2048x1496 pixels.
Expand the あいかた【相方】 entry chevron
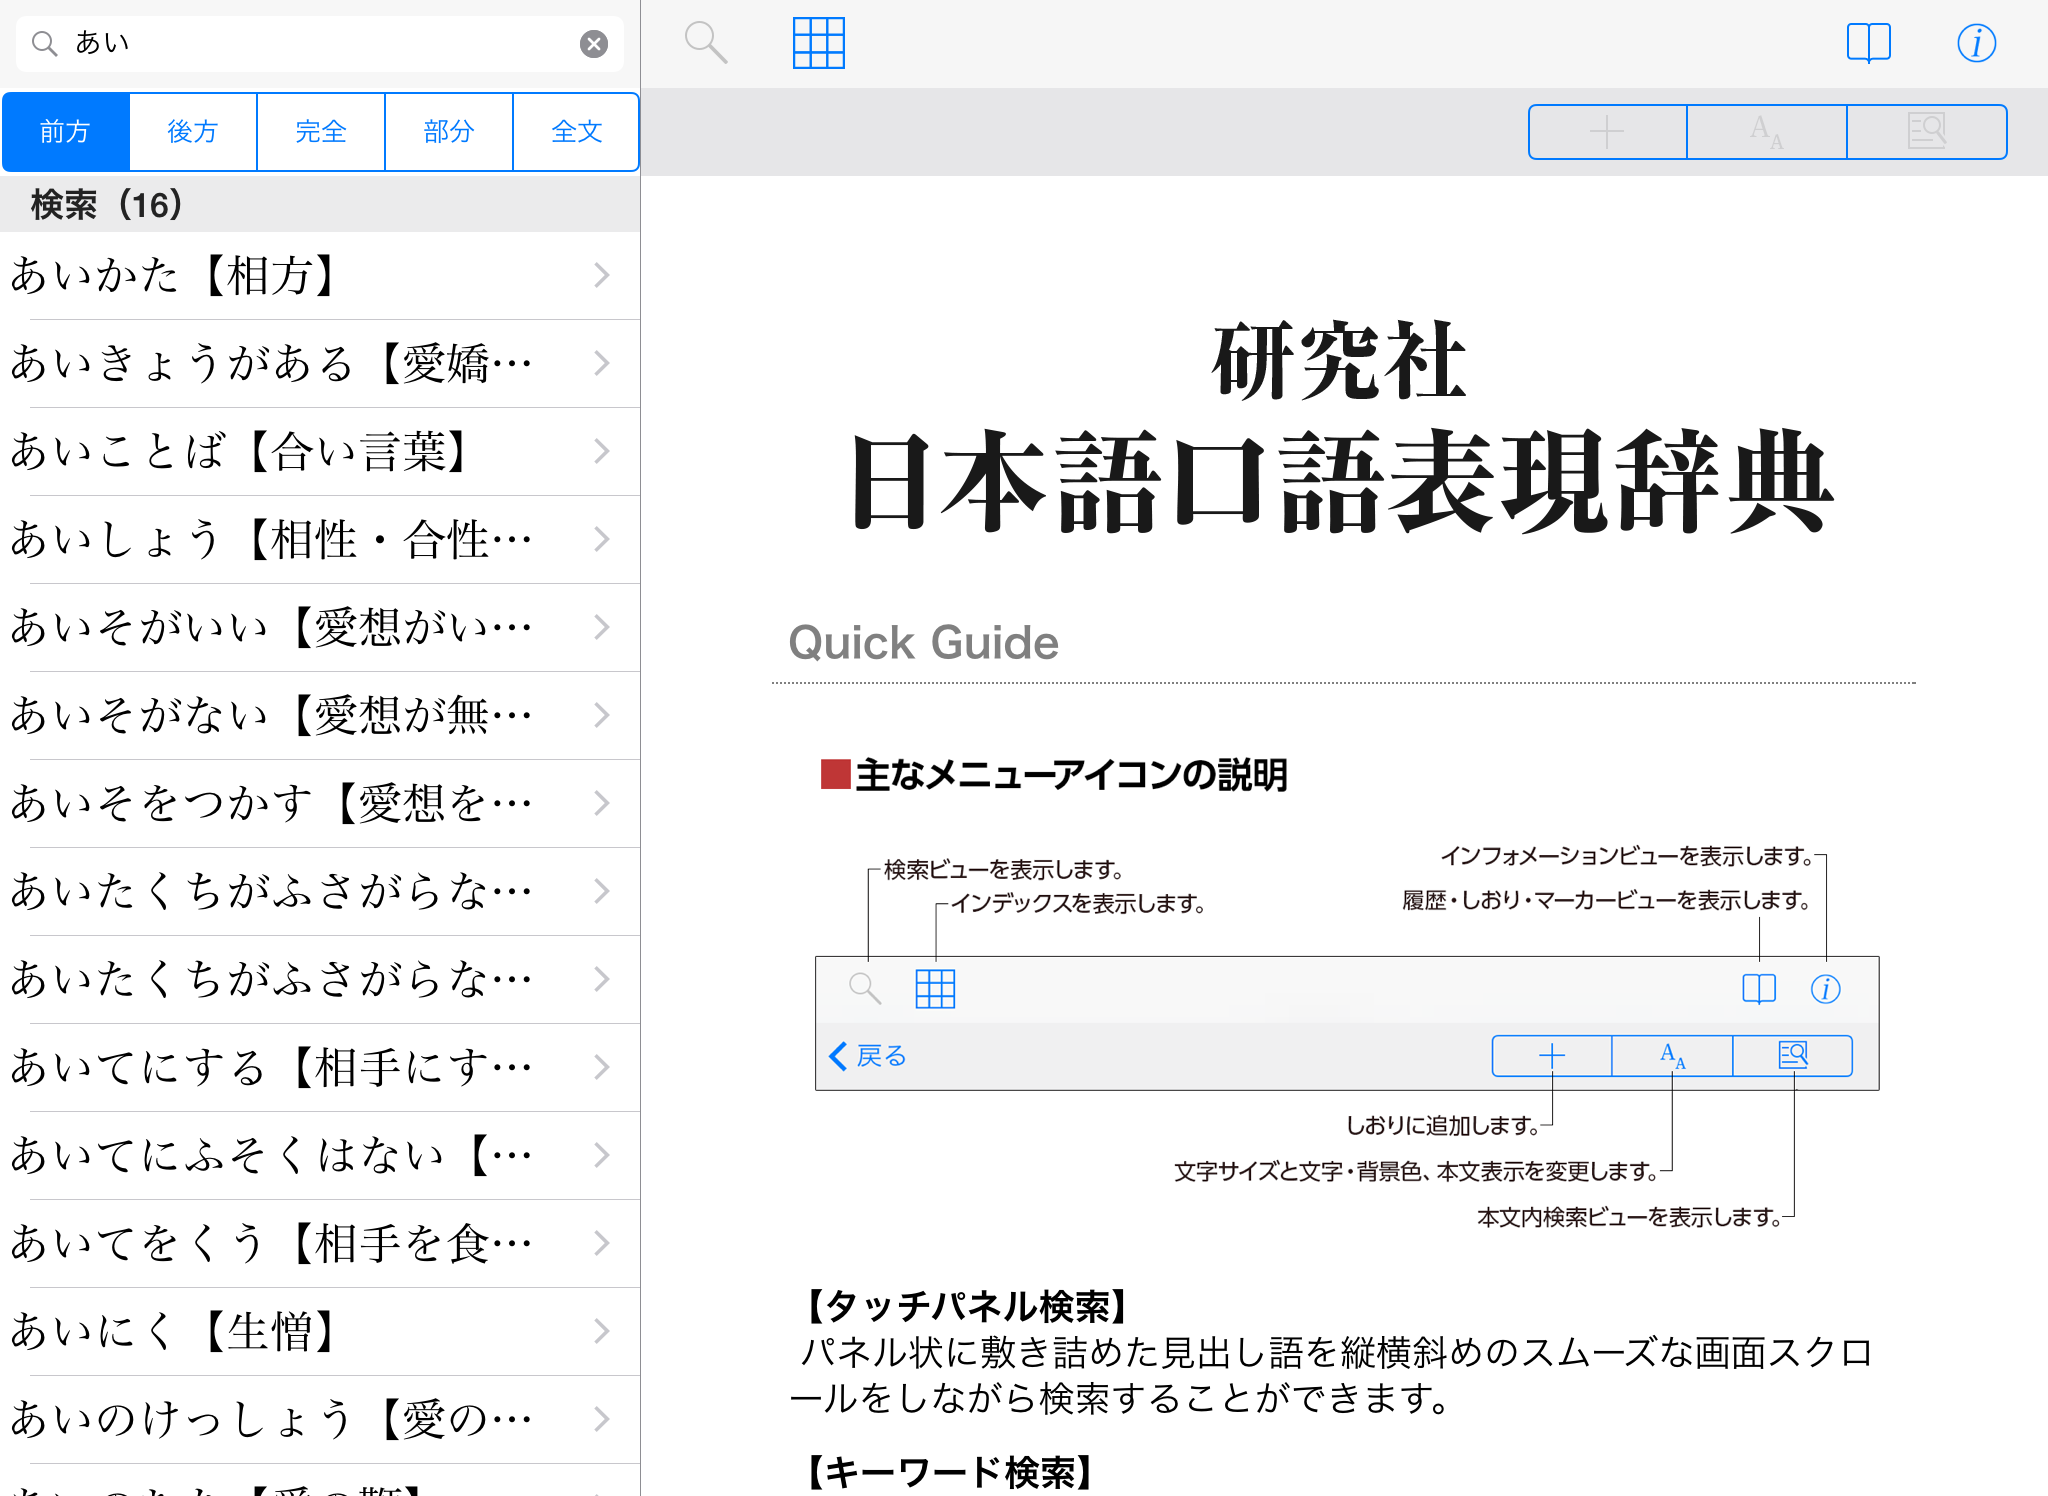pyautogui.click(x=601, y=276)
